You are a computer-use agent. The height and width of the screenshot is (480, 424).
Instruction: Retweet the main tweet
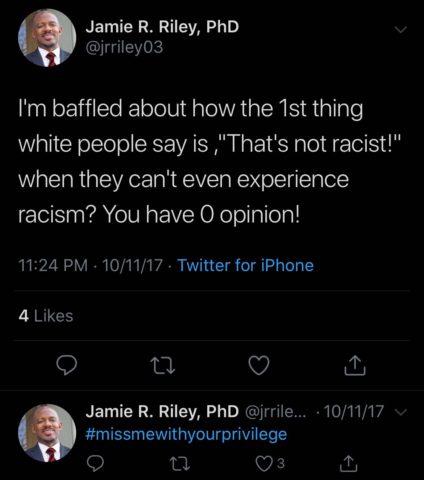click(x=162, y=366)
